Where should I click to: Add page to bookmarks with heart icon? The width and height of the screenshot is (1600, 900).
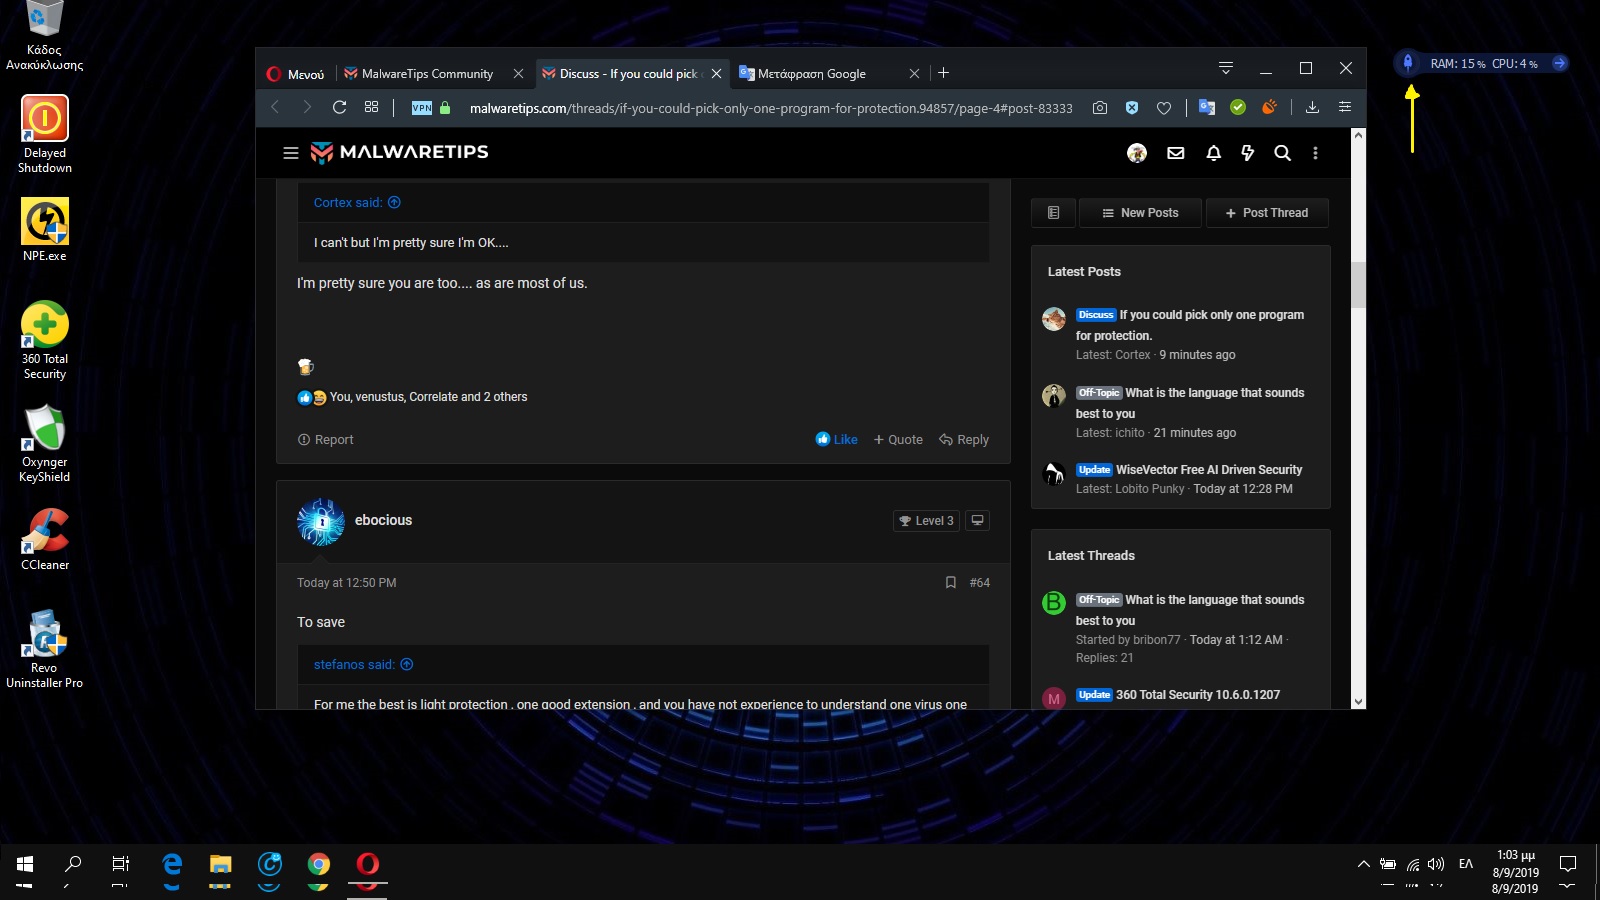pos(1164,108)
